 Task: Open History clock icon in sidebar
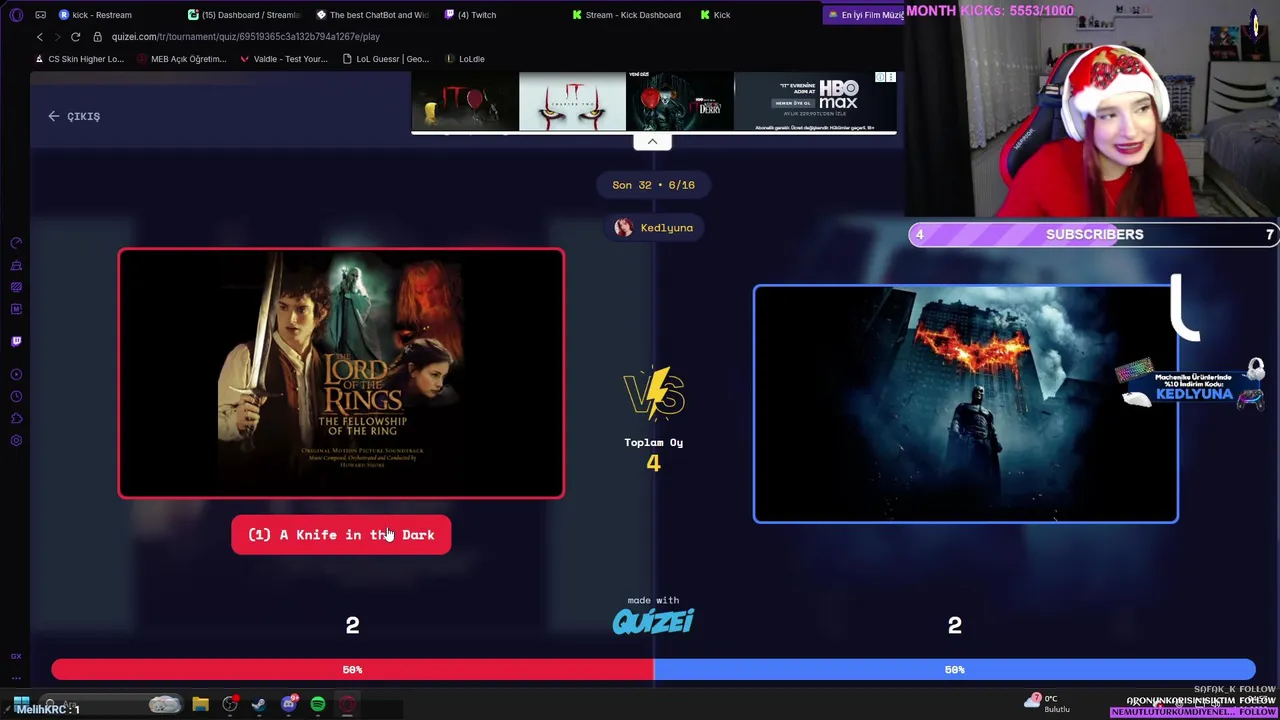[16, 396]
